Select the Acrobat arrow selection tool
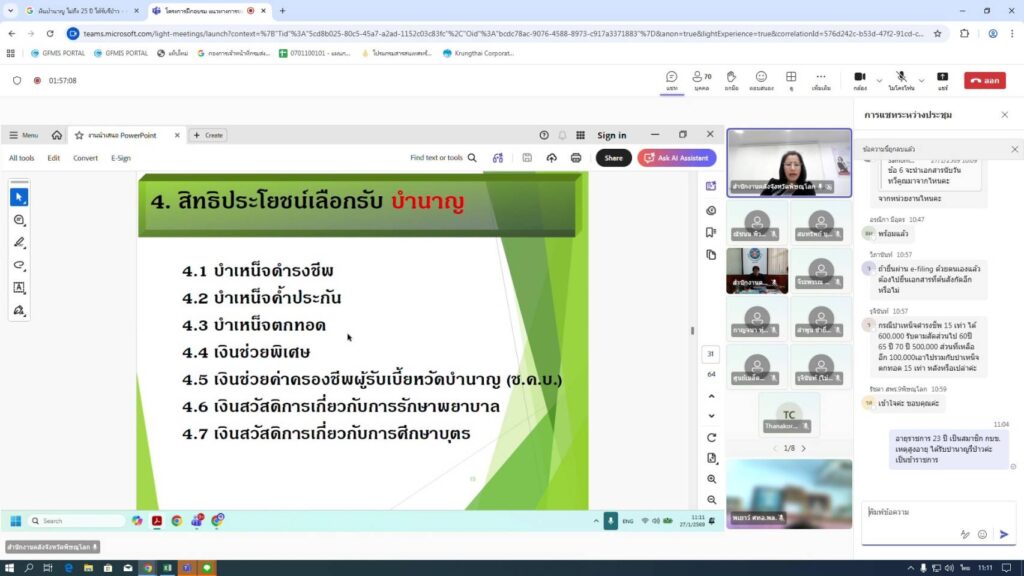 pyautogui.click(x=19, y=197)
